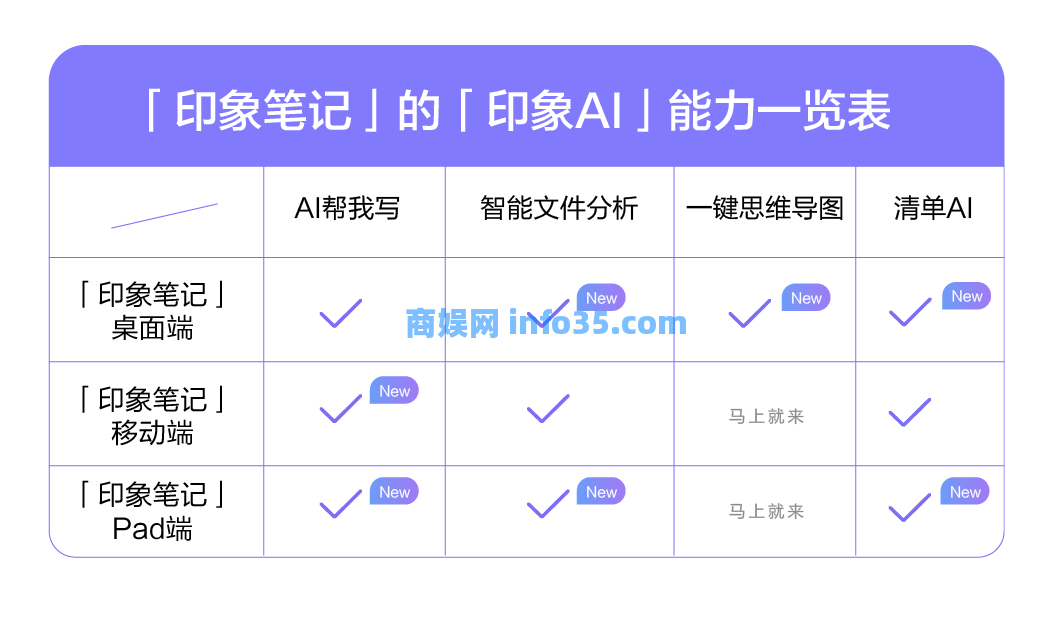The height and width of the screenshot is (627, 1053).
Task: Click the checkmark for desktop AI帮我写
Action: tap(340, 313)
